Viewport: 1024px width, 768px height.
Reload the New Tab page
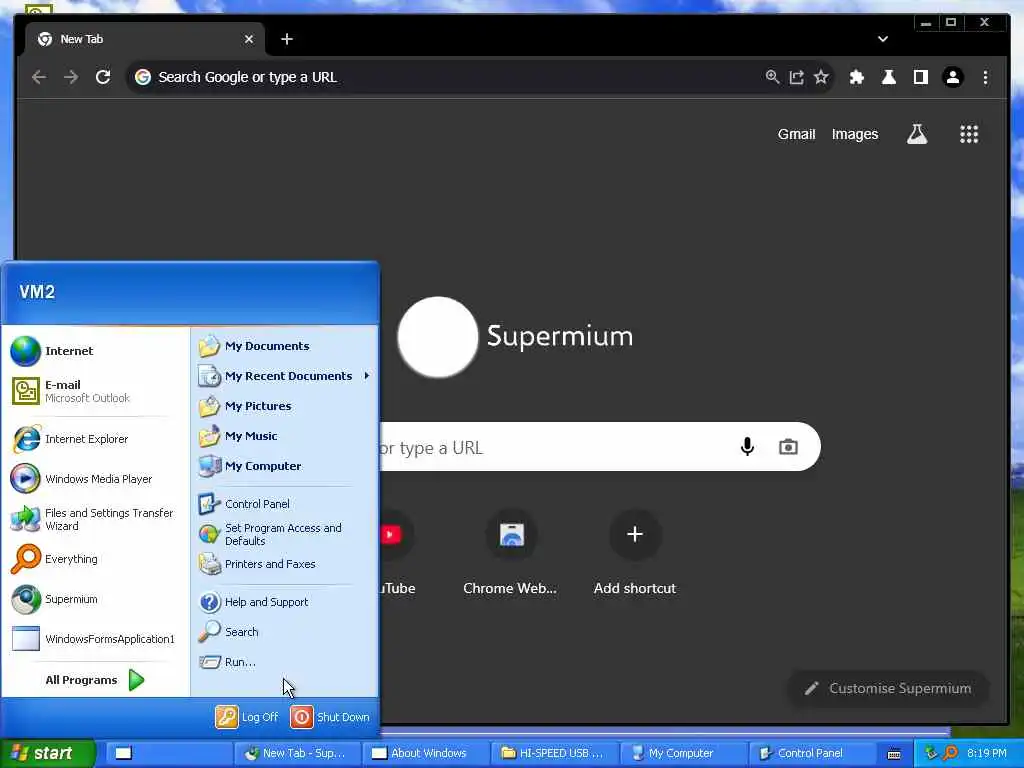[103, 77]
